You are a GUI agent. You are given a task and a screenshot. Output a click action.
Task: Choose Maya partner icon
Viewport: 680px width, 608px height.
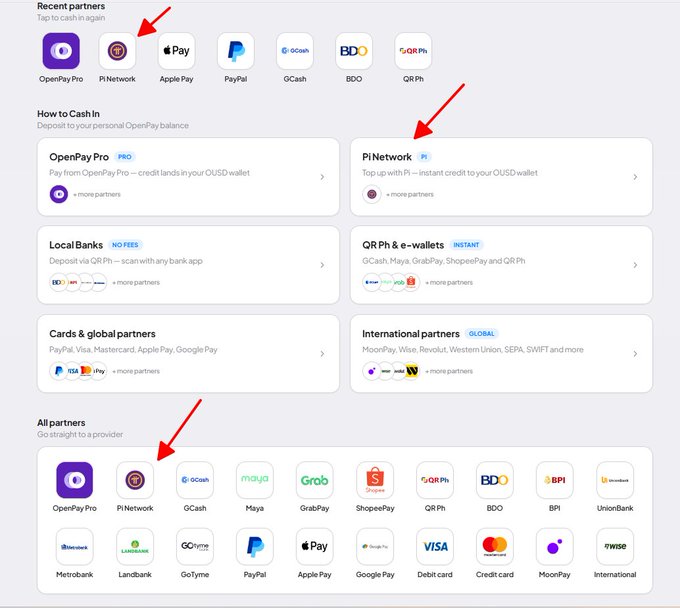pyautogui.click(x=255, y=480)
